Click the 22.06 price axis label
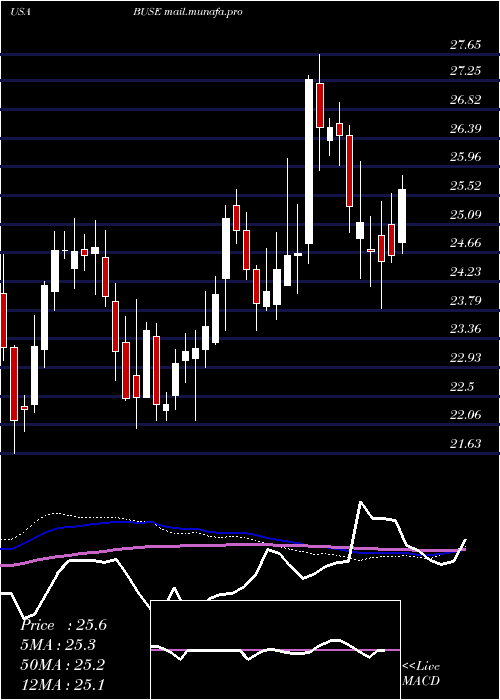The image size is (500, 700). 465,415
